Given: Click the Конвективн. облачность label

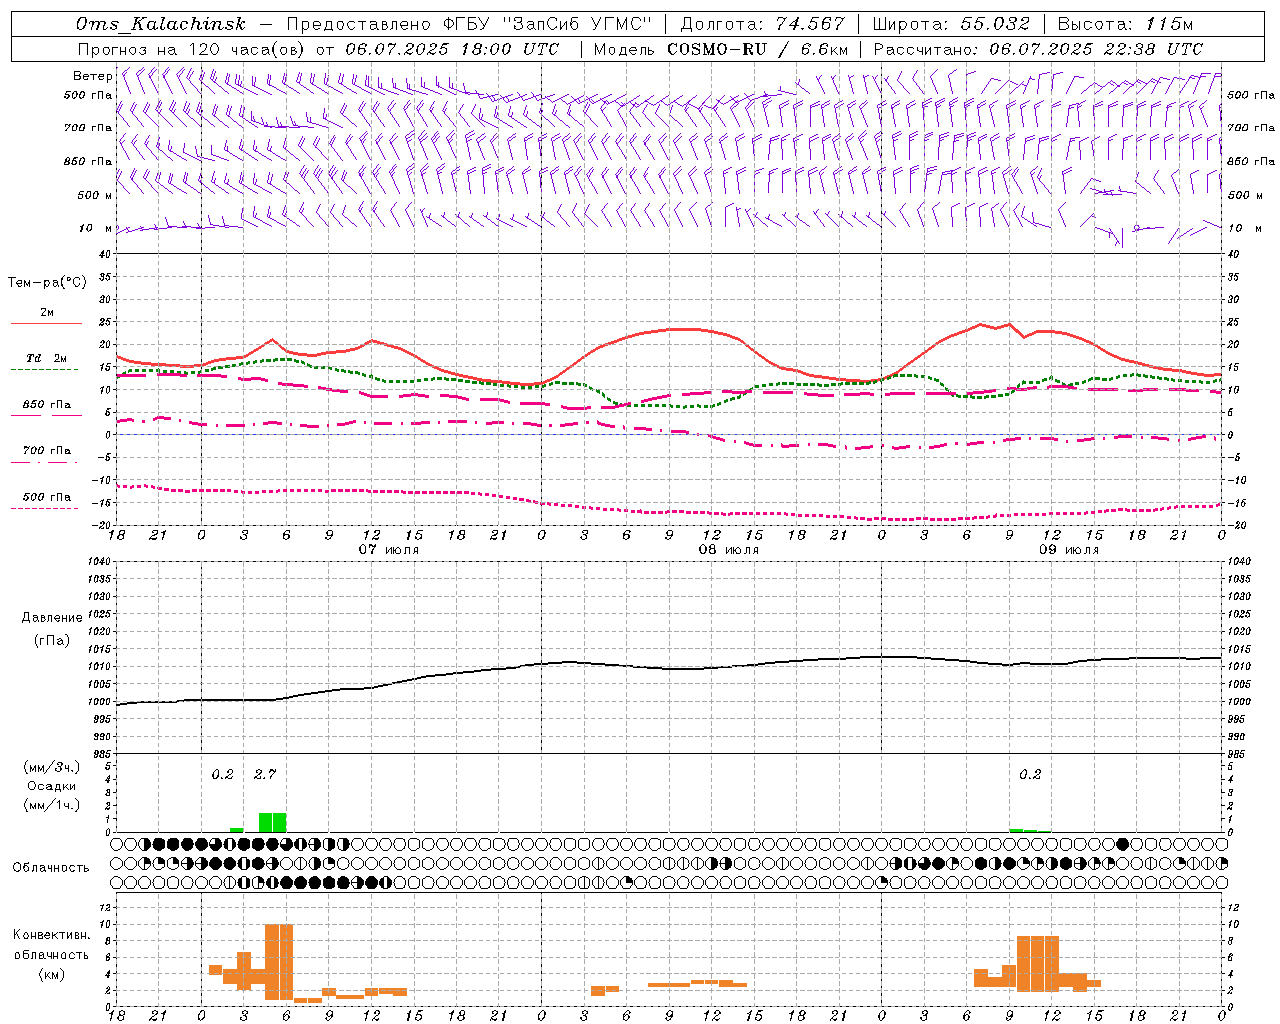Looking at the screenshot, I should [x=51, y=945].
